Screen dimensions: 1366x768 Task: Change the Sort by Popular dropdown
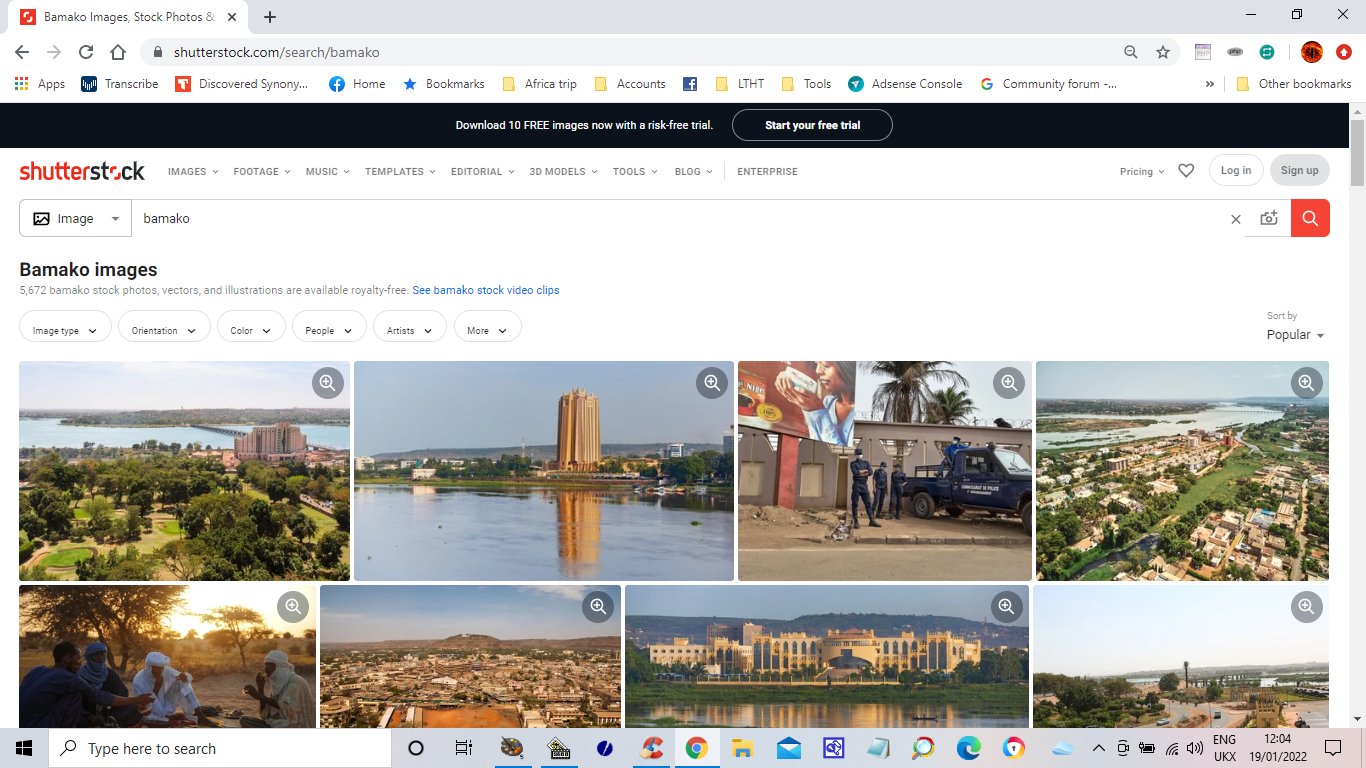pyautogui.click(x=1294, y=334)
